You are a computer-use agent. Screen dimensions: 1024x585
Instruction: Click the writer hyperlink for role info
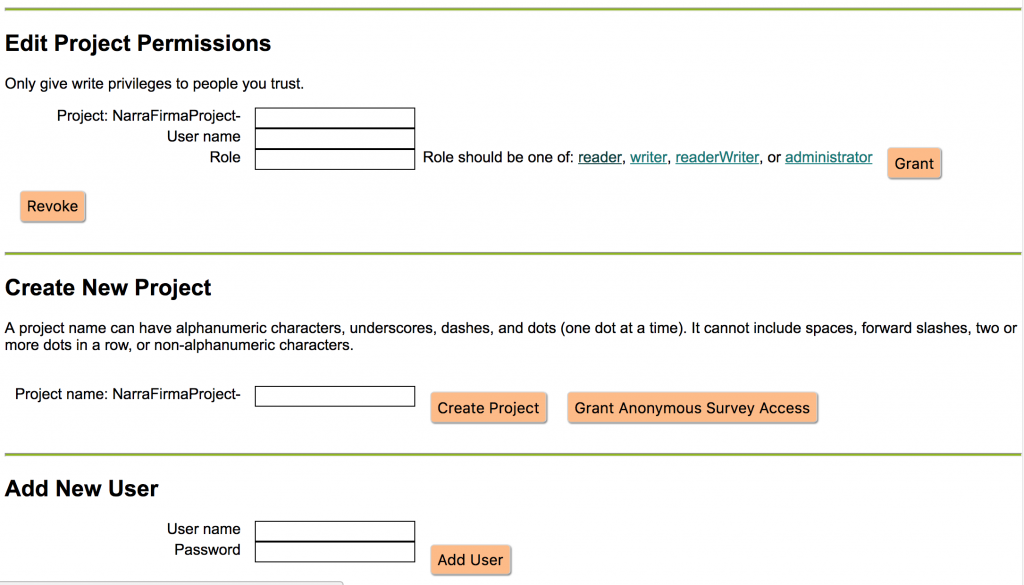[648, 157]
